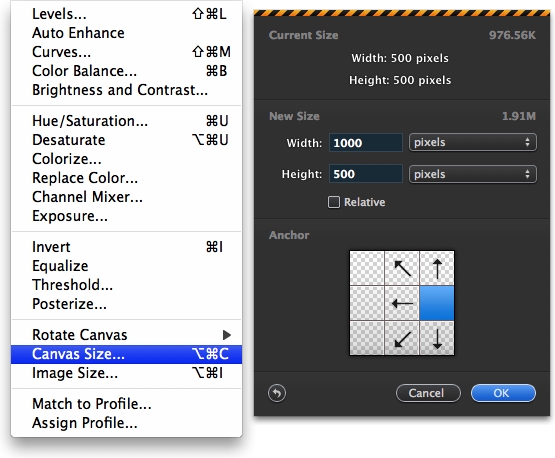Select Posterize... from the menu
This screenshot has height=458, width=555.
click(127, 304)
